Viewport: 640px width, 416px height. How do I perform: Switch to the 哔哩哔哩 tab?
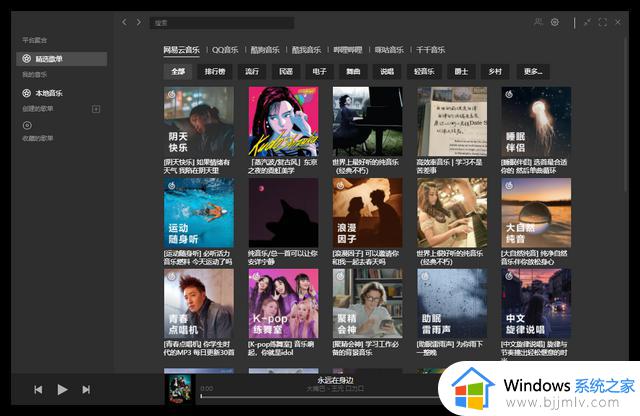[x=348, y=50]
